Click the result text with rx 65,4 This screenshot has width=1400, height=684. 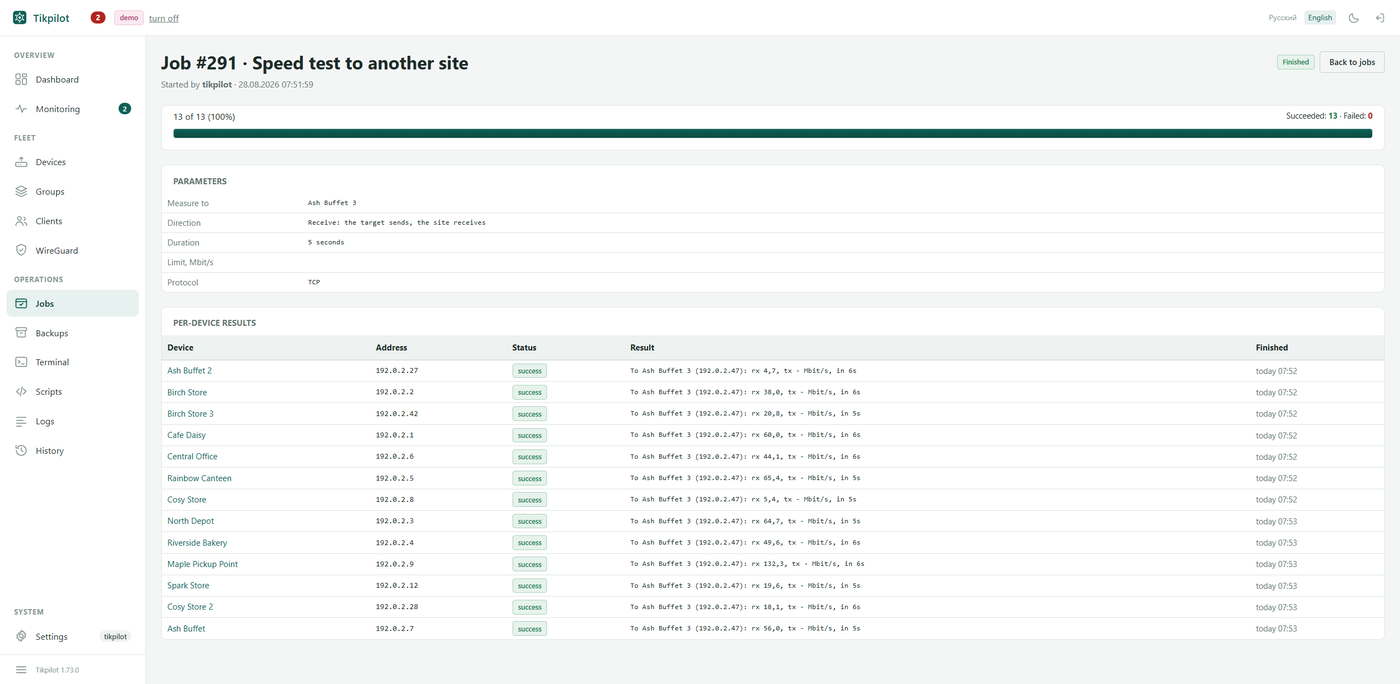click(x=745, y=478)
